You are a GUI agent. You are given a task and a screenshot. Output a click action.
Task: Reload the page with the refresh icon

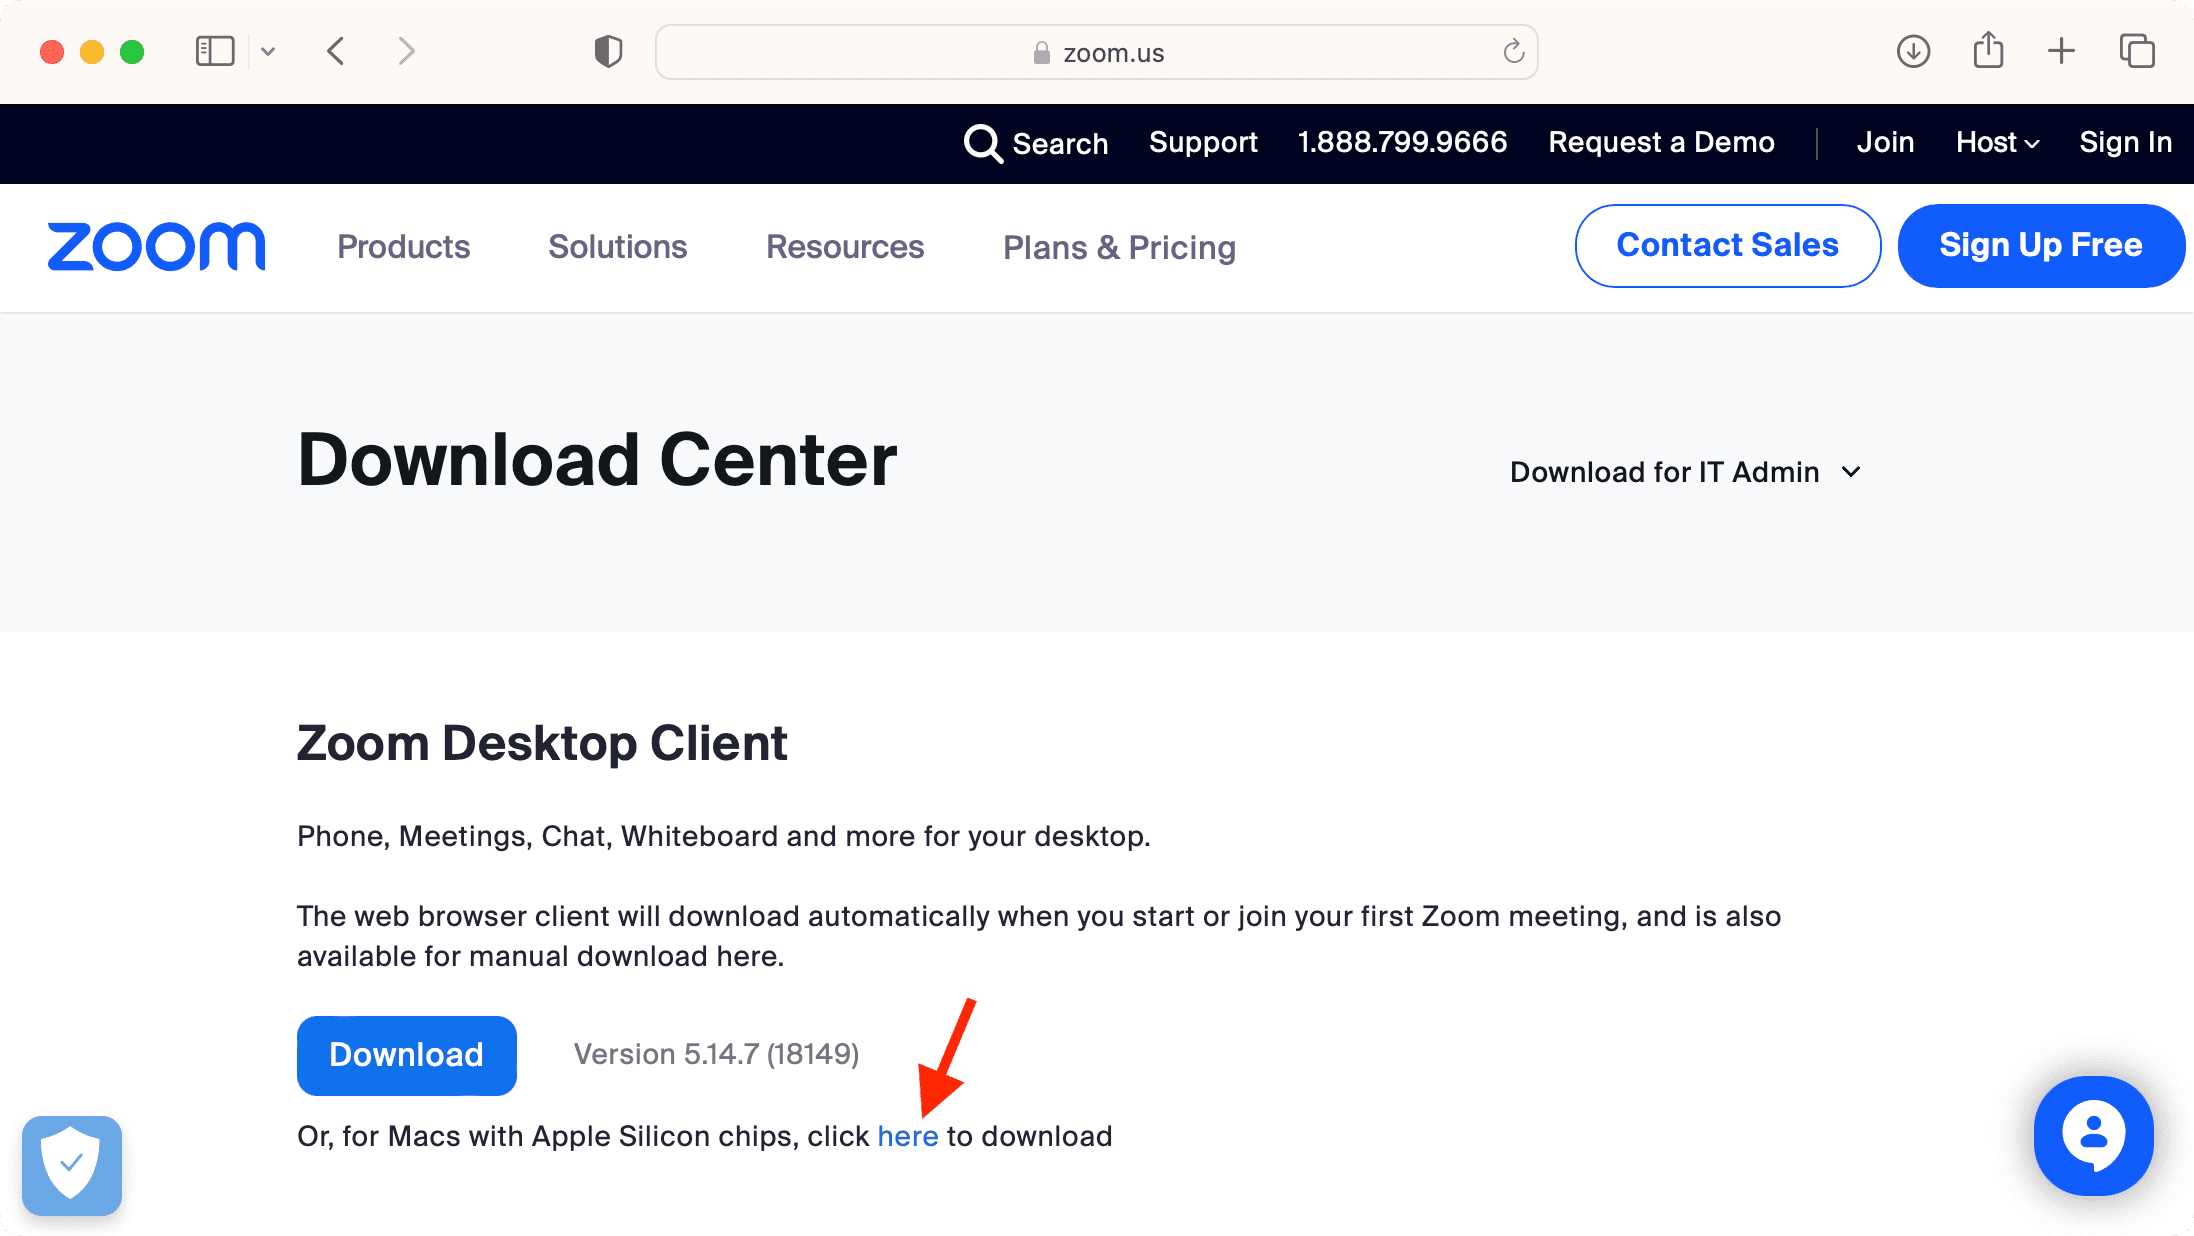tap(1513, 51)
